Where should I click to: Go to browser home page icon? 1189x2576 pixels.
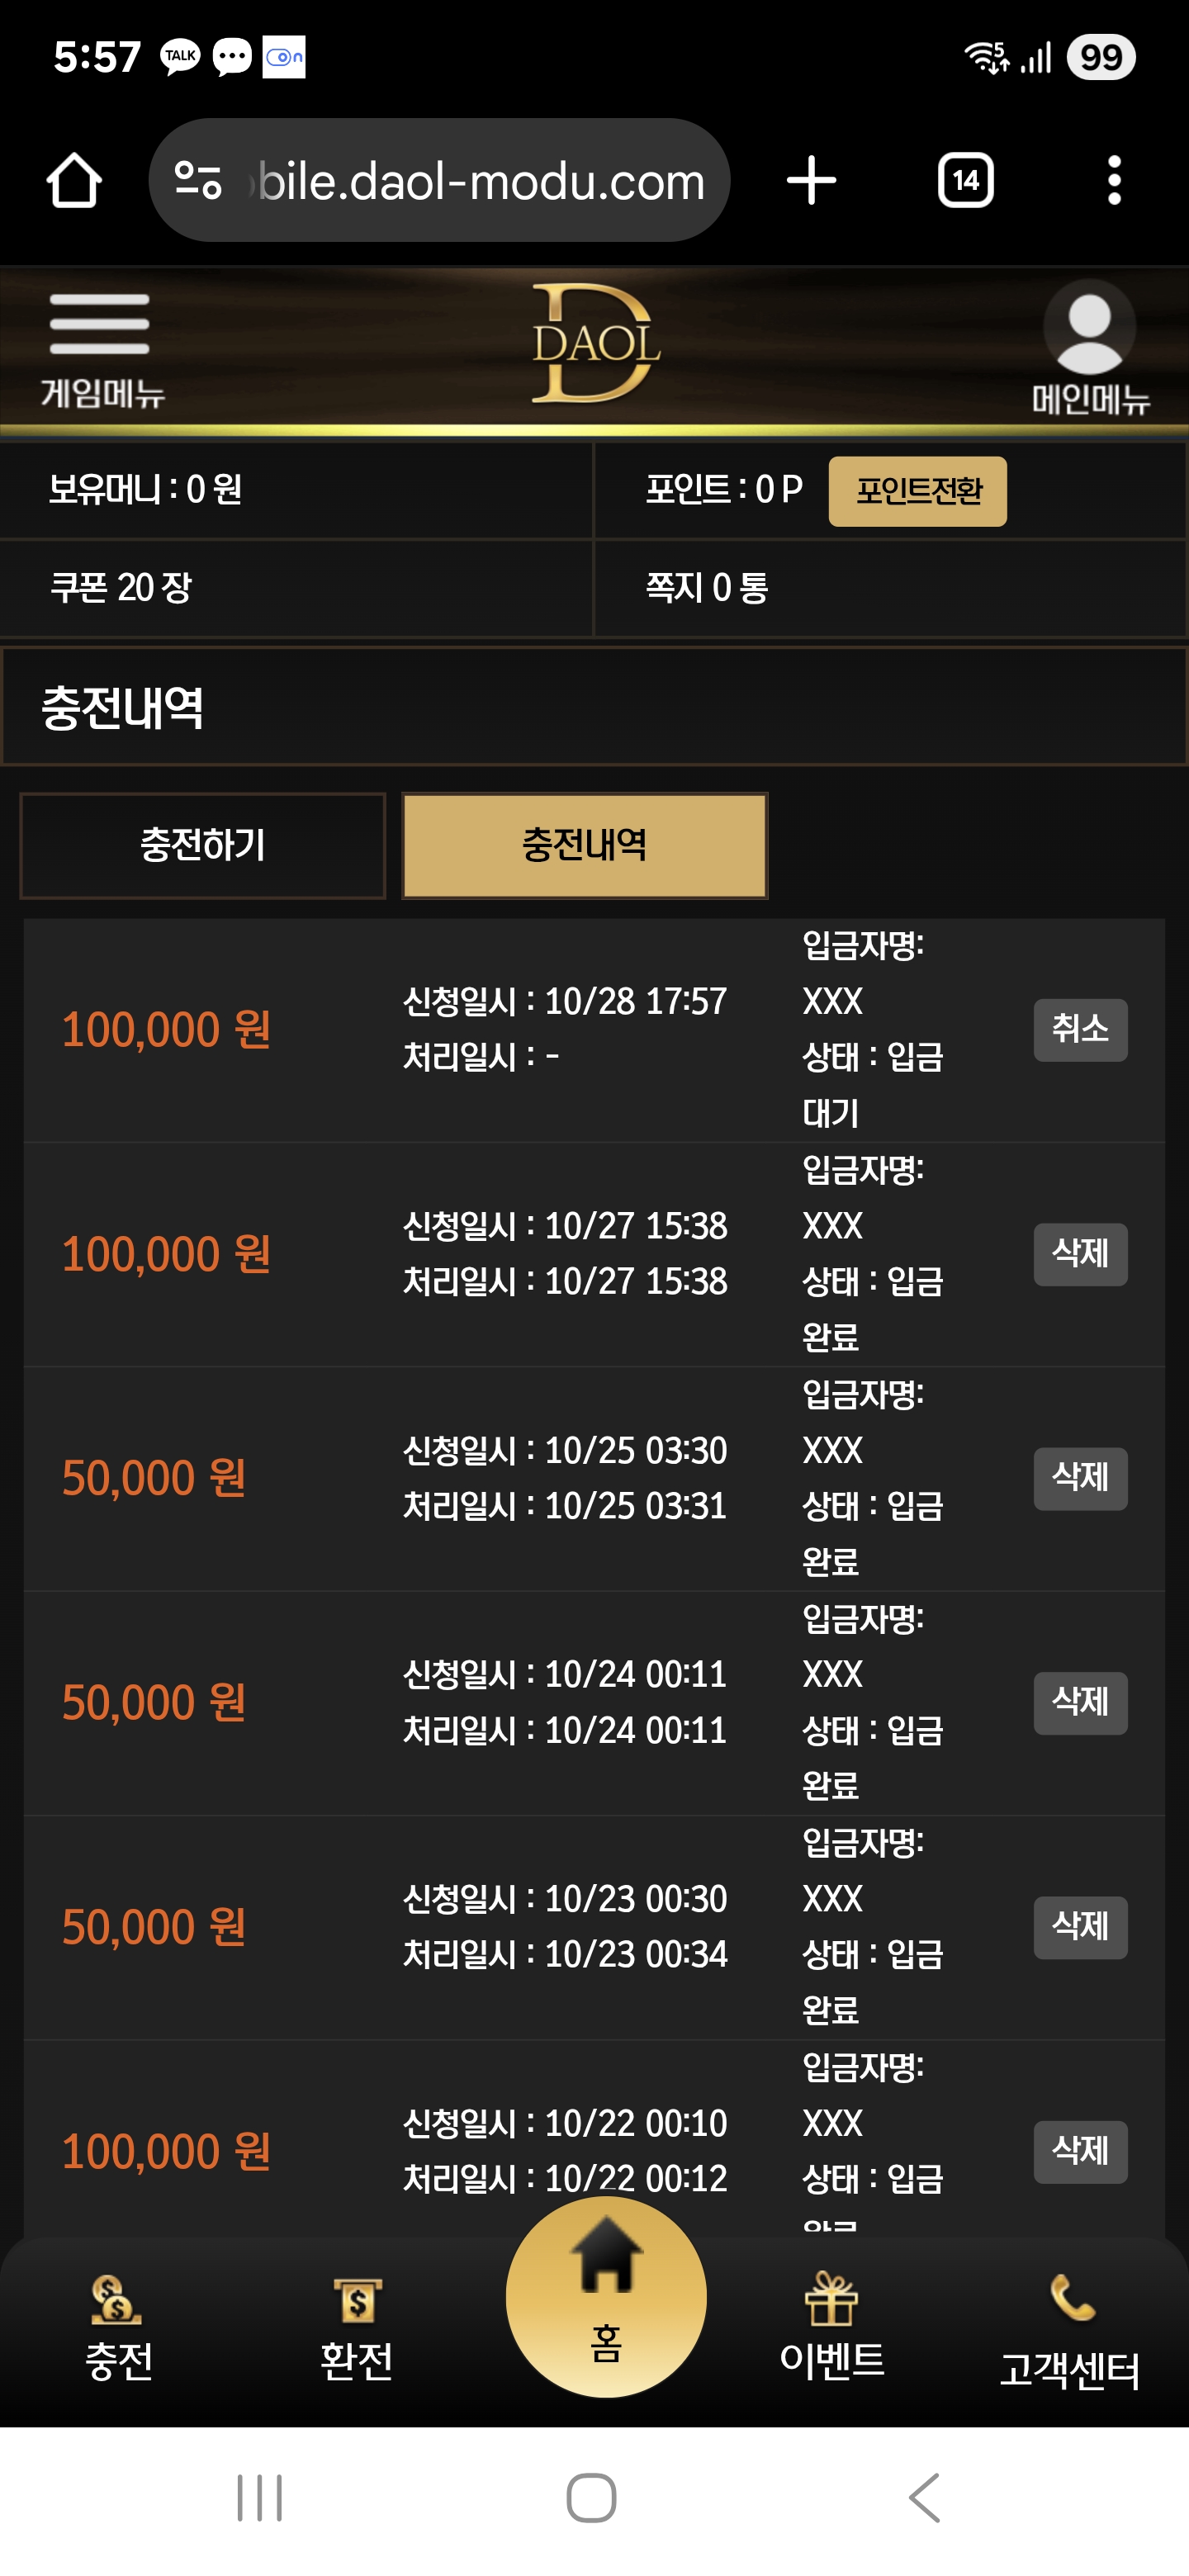click(x=74, y=181)
